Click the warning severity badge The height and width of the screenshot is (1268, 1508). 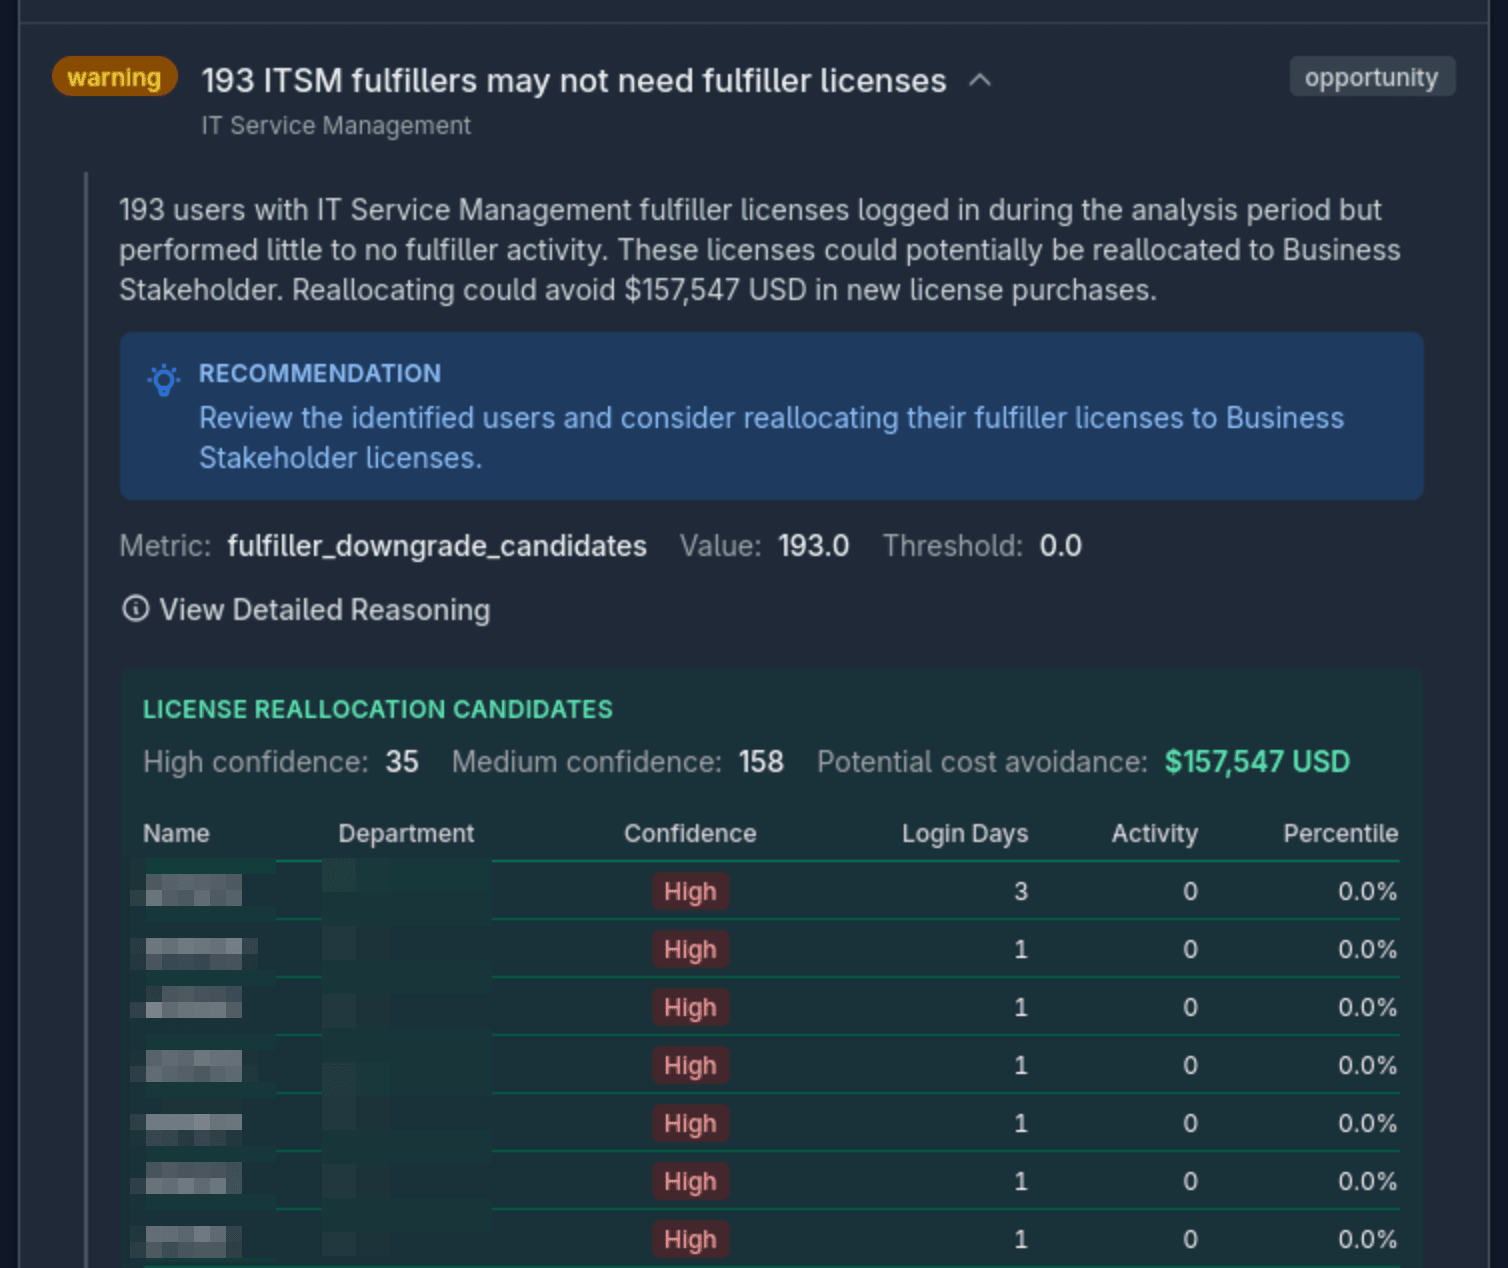click(x=113, y=77)
